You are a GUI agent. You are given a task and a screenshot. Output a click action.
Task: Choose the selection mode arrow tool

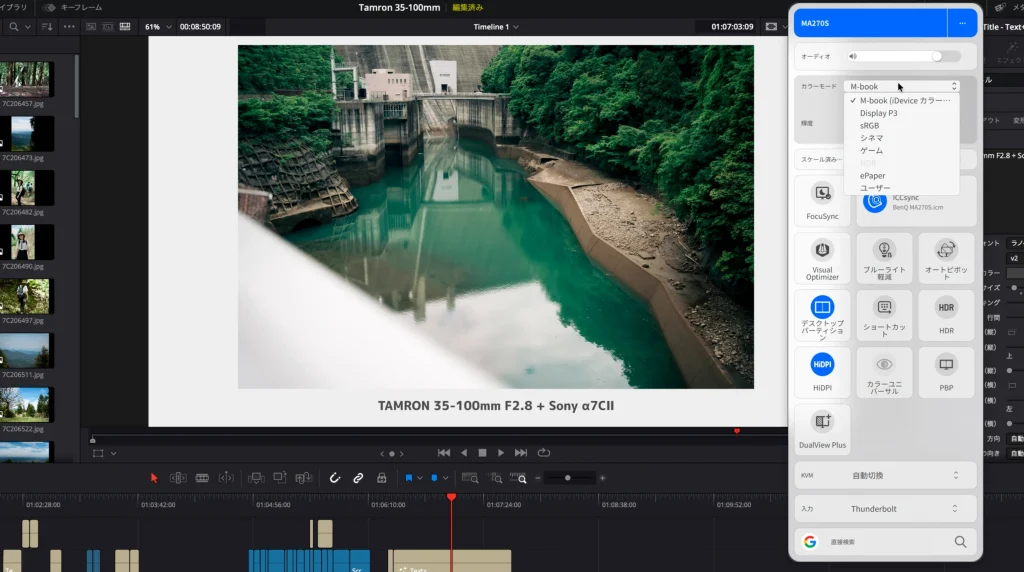pyautogui.click(x=154, y=478)
